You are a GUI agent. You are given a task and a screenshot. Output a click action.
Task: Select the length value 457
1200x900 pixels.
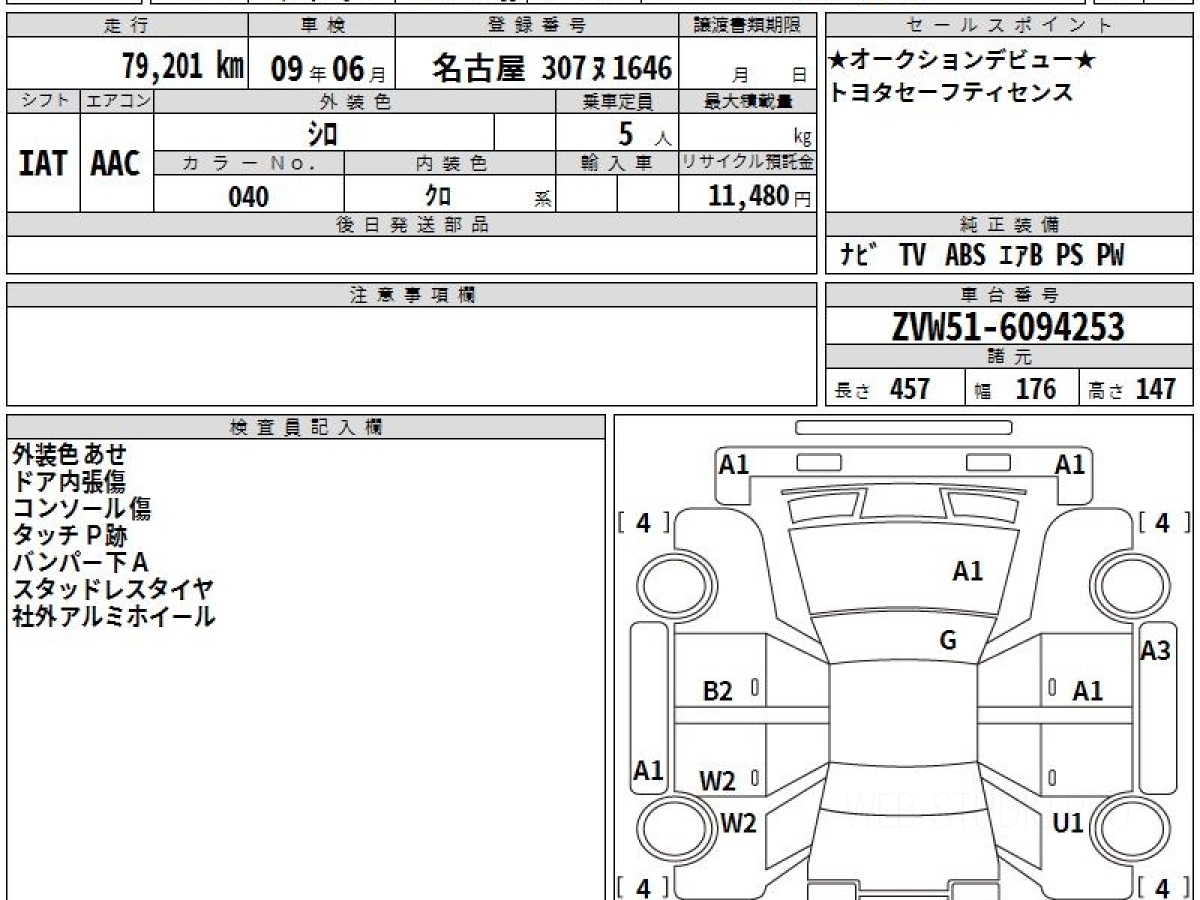910,389
